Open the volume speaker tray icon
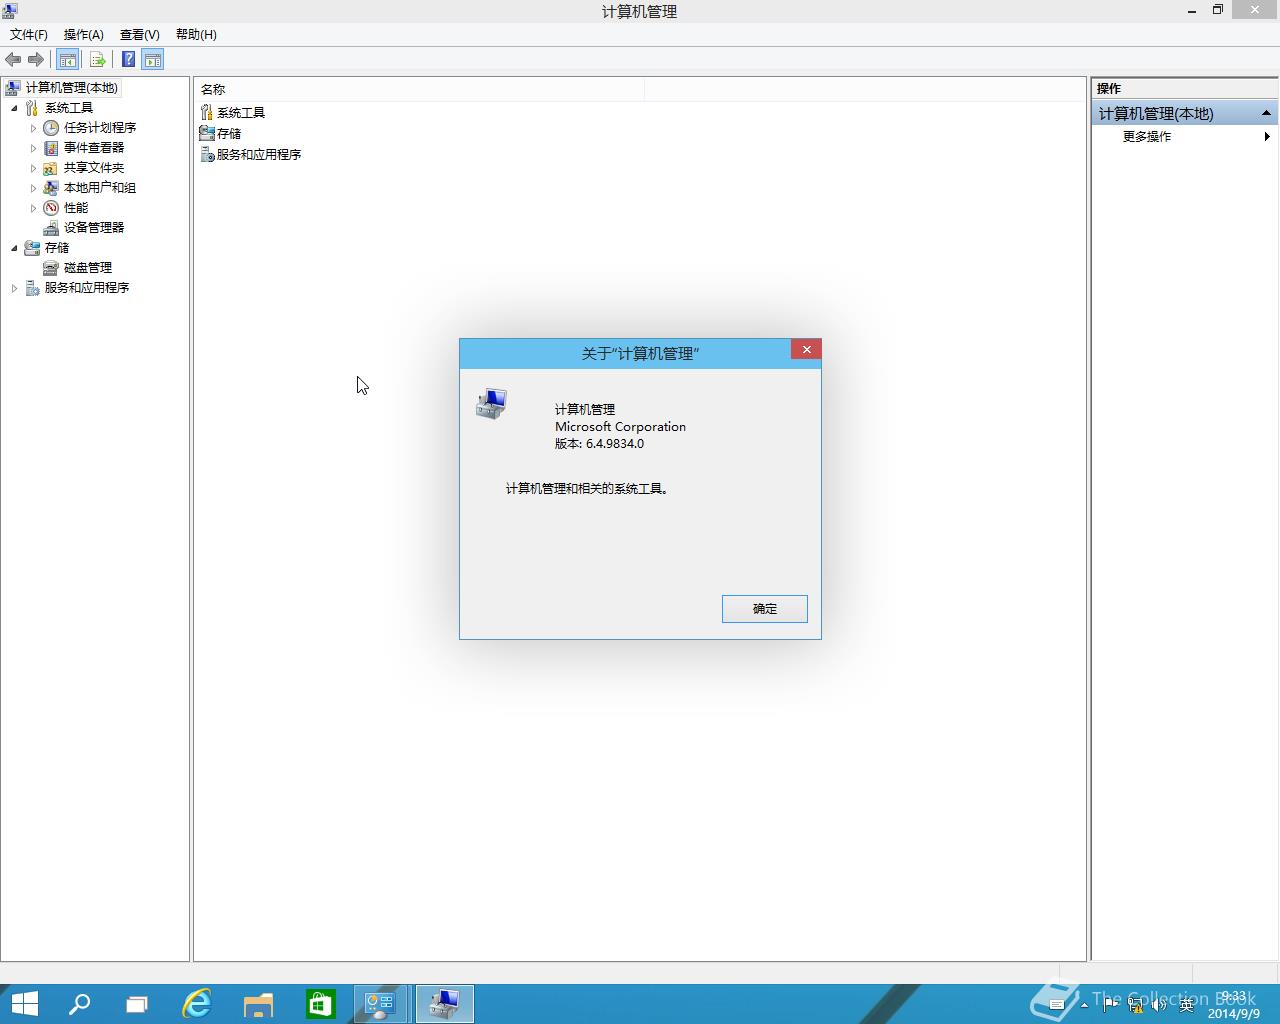This screenshot has height=1024, width=1280. pyautogui.click(x=1160, y=1005)
